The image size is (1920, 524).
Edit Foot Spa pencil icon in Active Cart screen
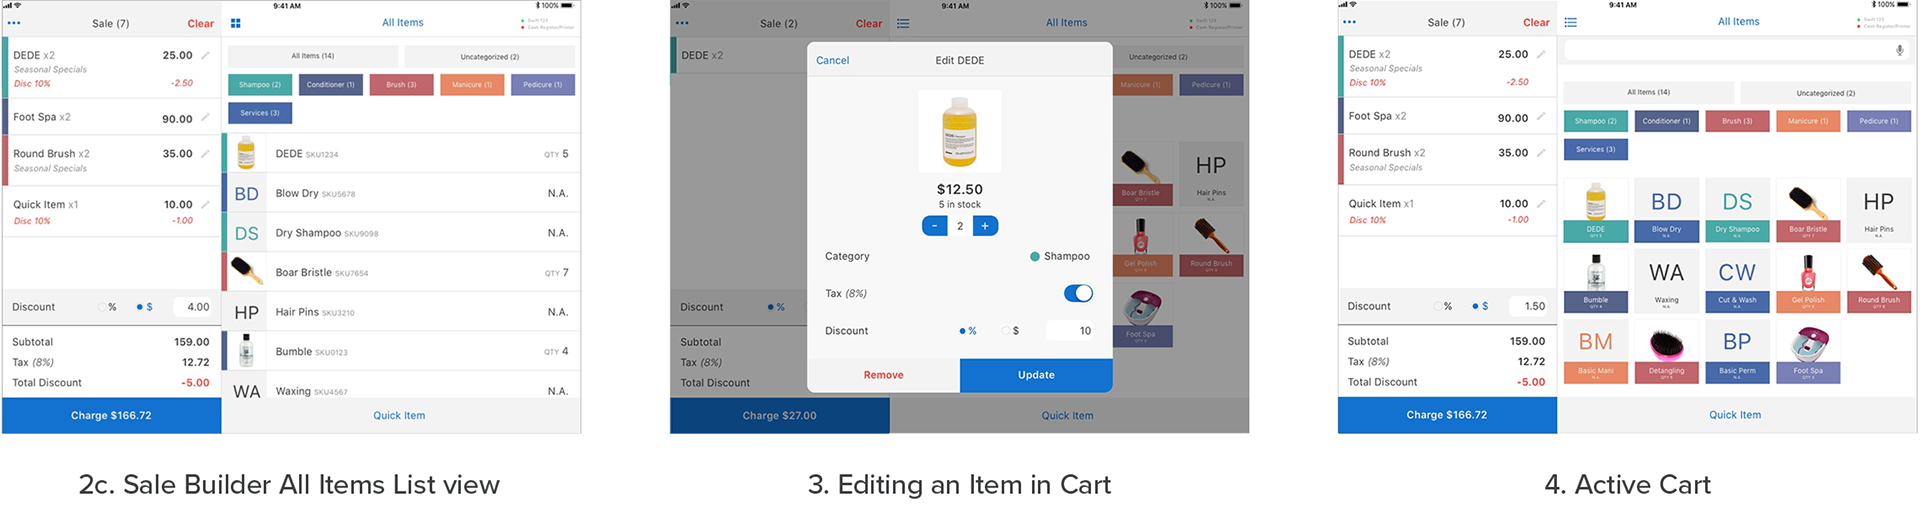[1541, 117]
